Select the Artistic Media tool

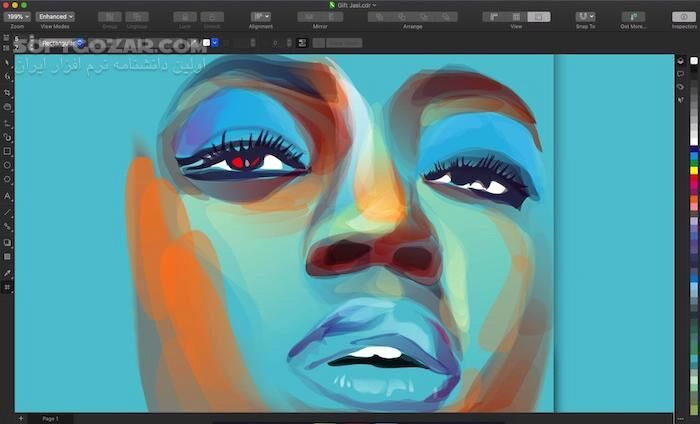[7, 137]
